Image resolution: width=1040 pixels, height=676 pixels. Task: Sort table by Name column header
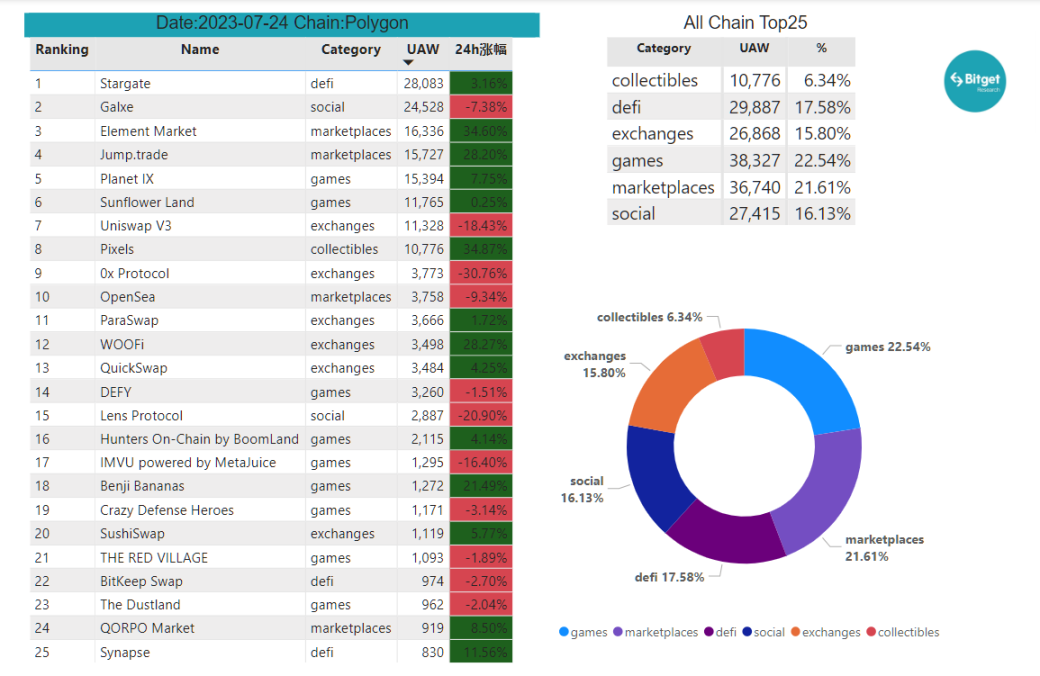[x=200, y=49]
